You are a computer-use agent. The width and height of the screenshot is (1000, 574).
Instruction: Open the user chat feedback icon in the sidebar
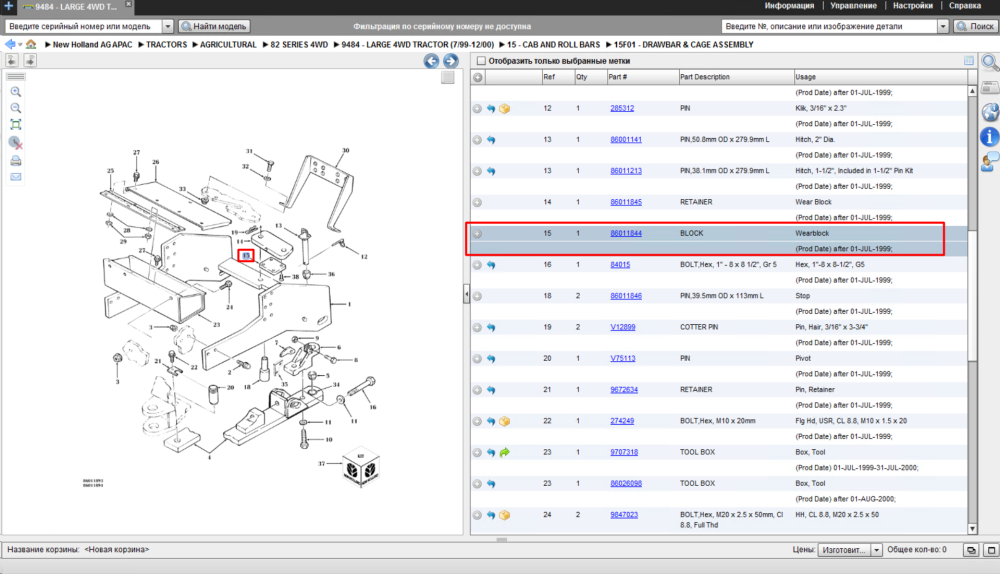point(990,161)
